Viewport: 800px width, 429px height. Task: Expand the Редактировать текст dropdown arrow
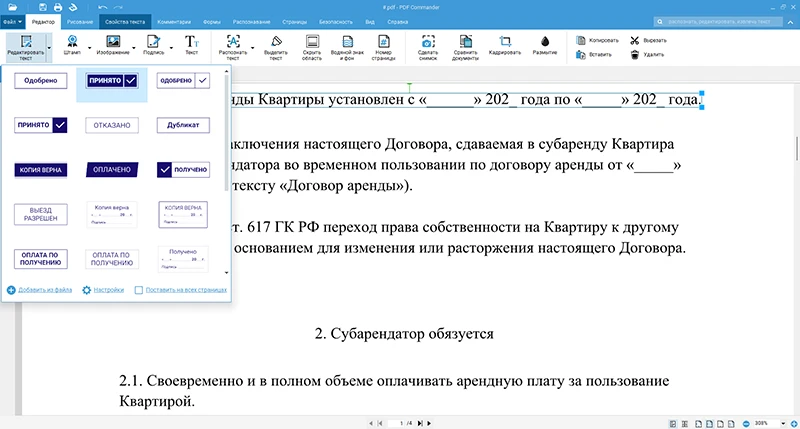(49, 48)
